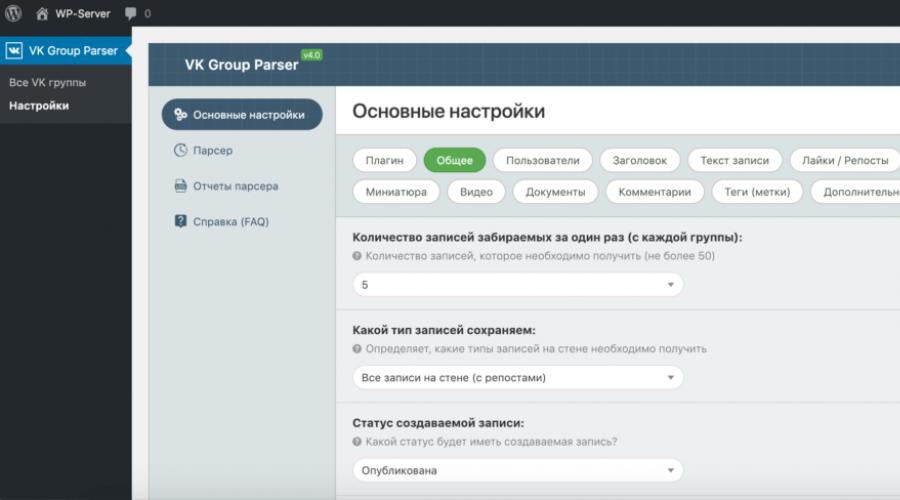Viewport: 900px width, 500px height.
Task: Click the Видео tab pill
Action: 476,192
